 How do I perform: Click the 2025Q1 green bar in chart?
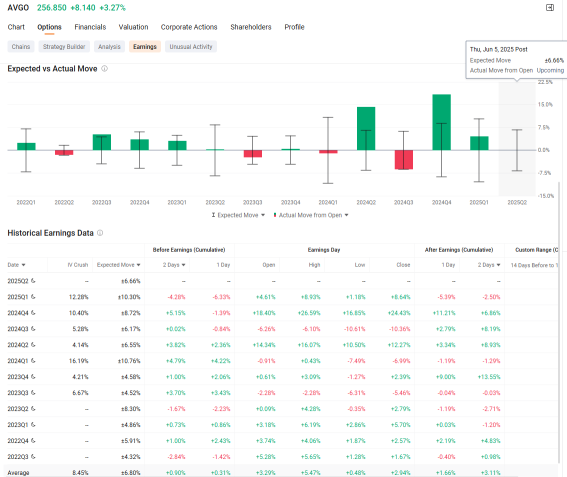pyautogui.click(x=479, y=143)
